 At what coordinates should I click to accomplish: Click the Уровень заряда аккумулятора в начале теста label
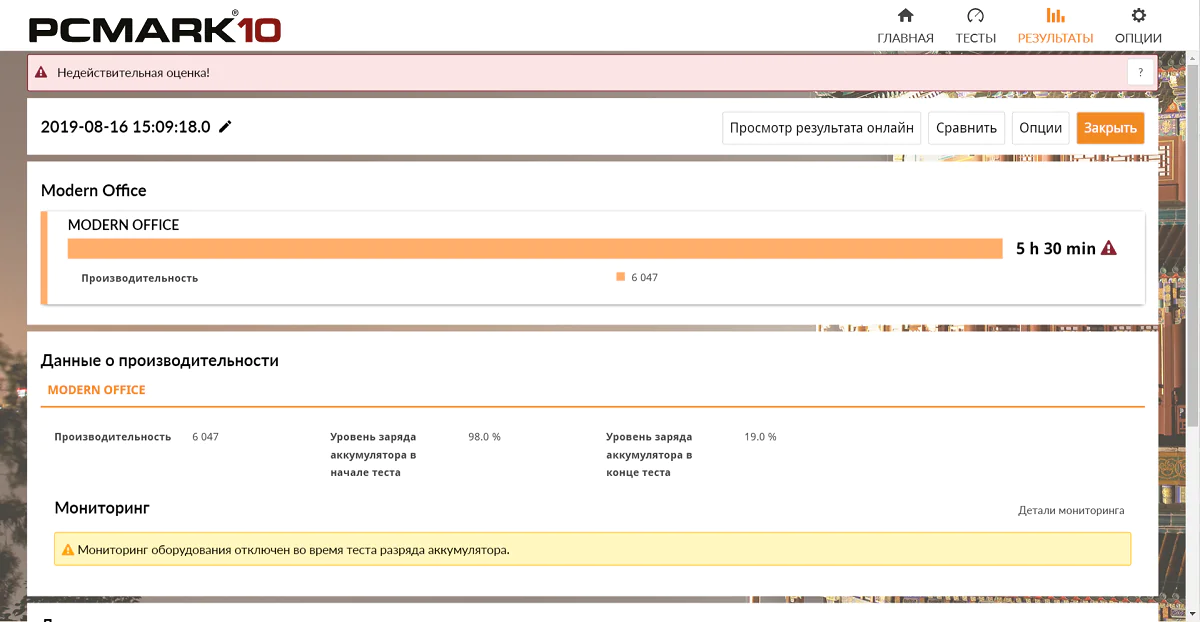373,454
